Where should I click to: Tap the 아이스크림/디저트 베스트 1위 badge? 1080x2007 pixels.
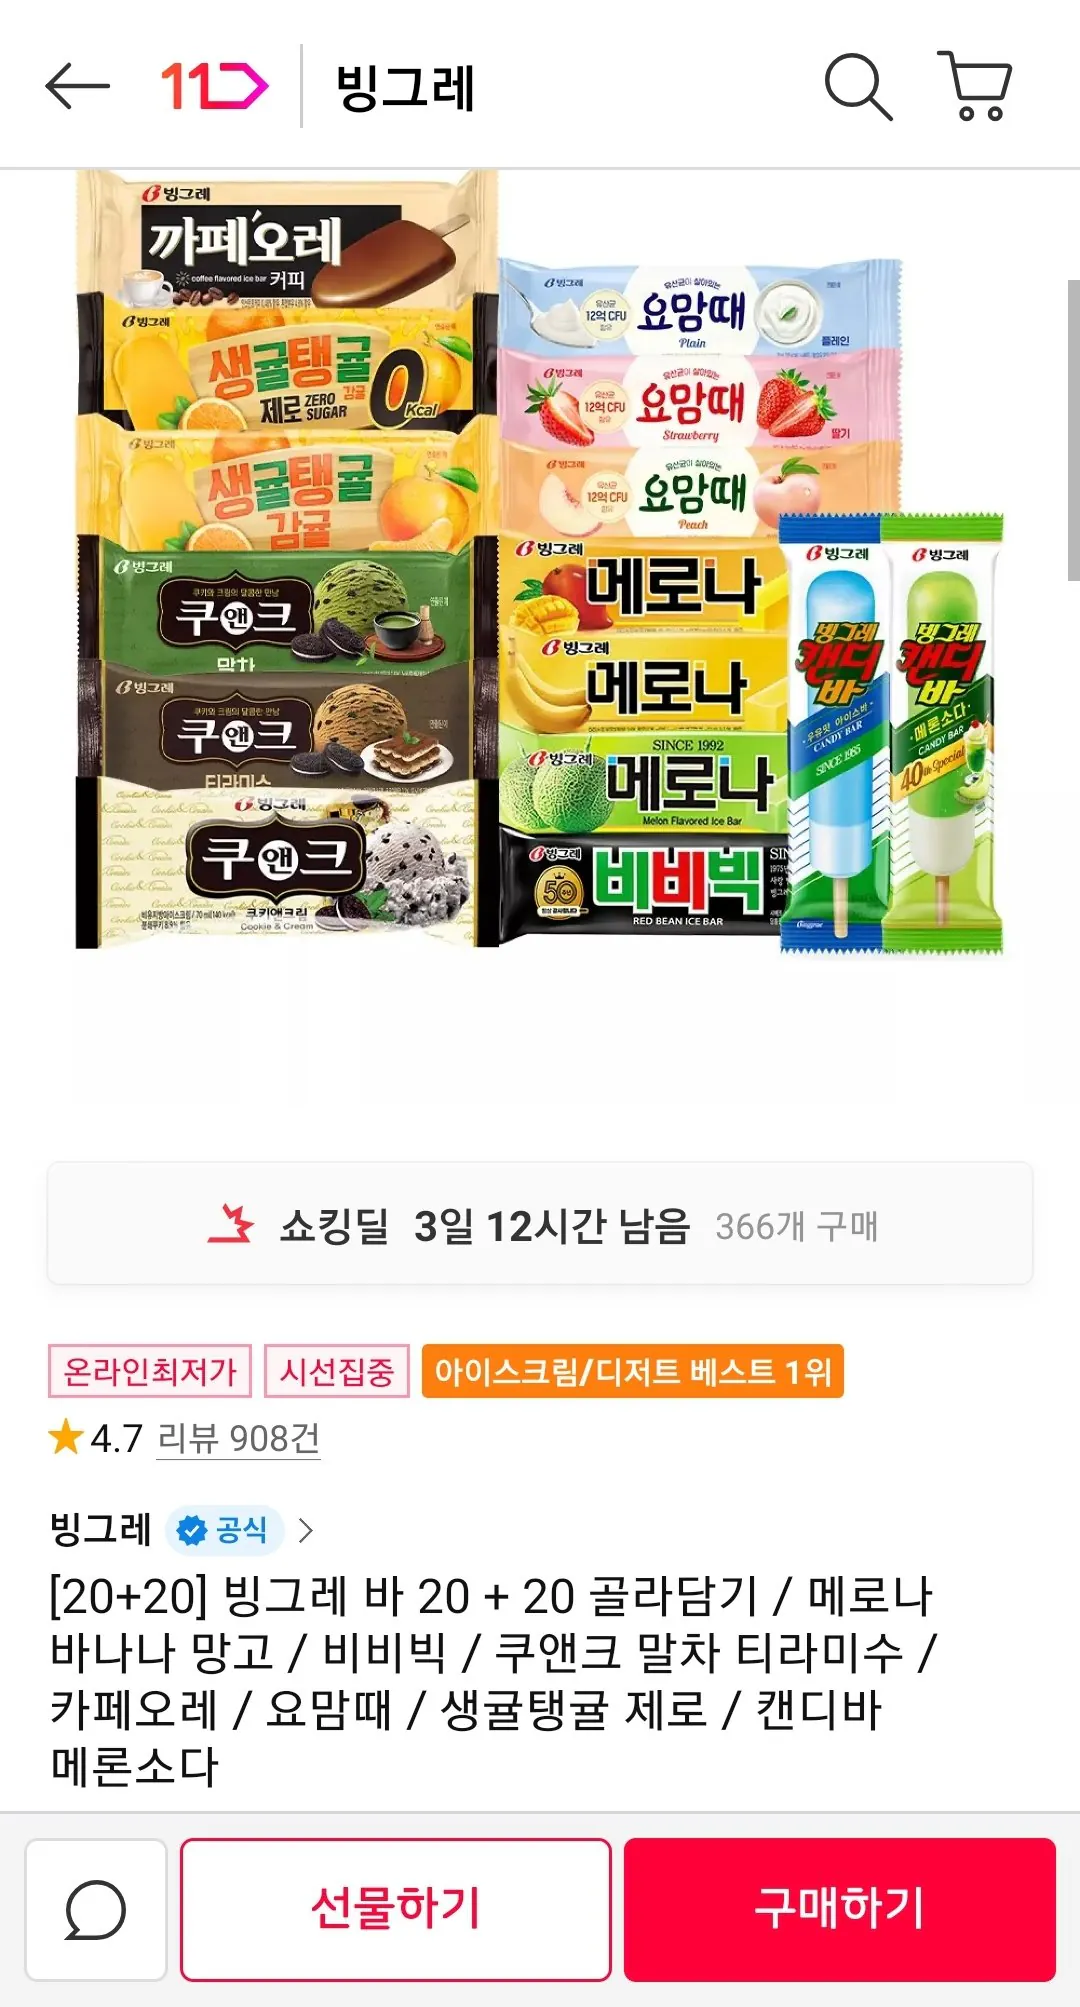pos(633,1371)
